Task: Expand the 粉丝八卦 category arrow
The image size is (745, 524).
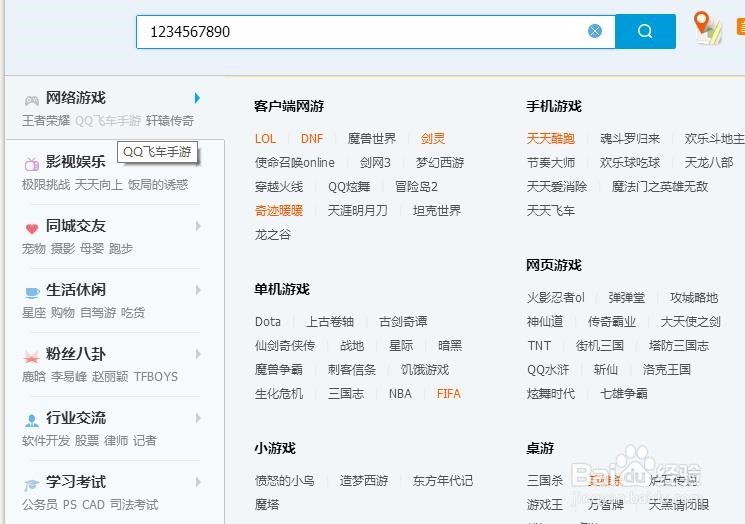Action: 198,354
